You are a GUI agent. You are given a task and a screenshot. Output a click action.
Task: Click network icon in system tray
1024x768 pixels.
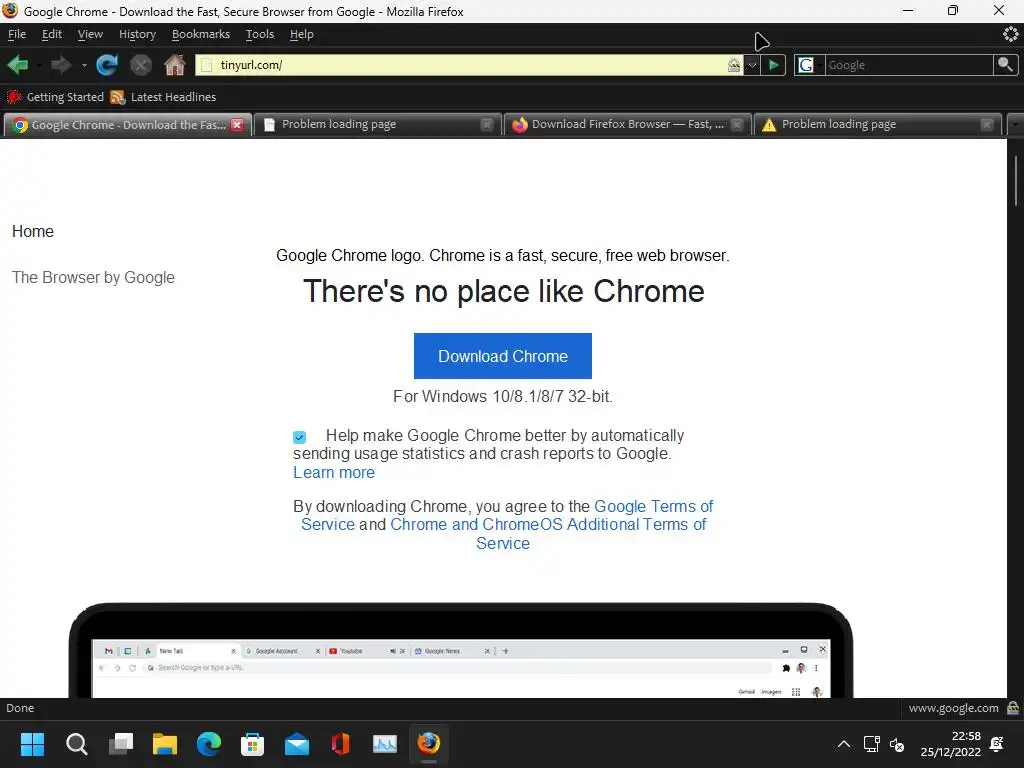click(x=872, y=744)
